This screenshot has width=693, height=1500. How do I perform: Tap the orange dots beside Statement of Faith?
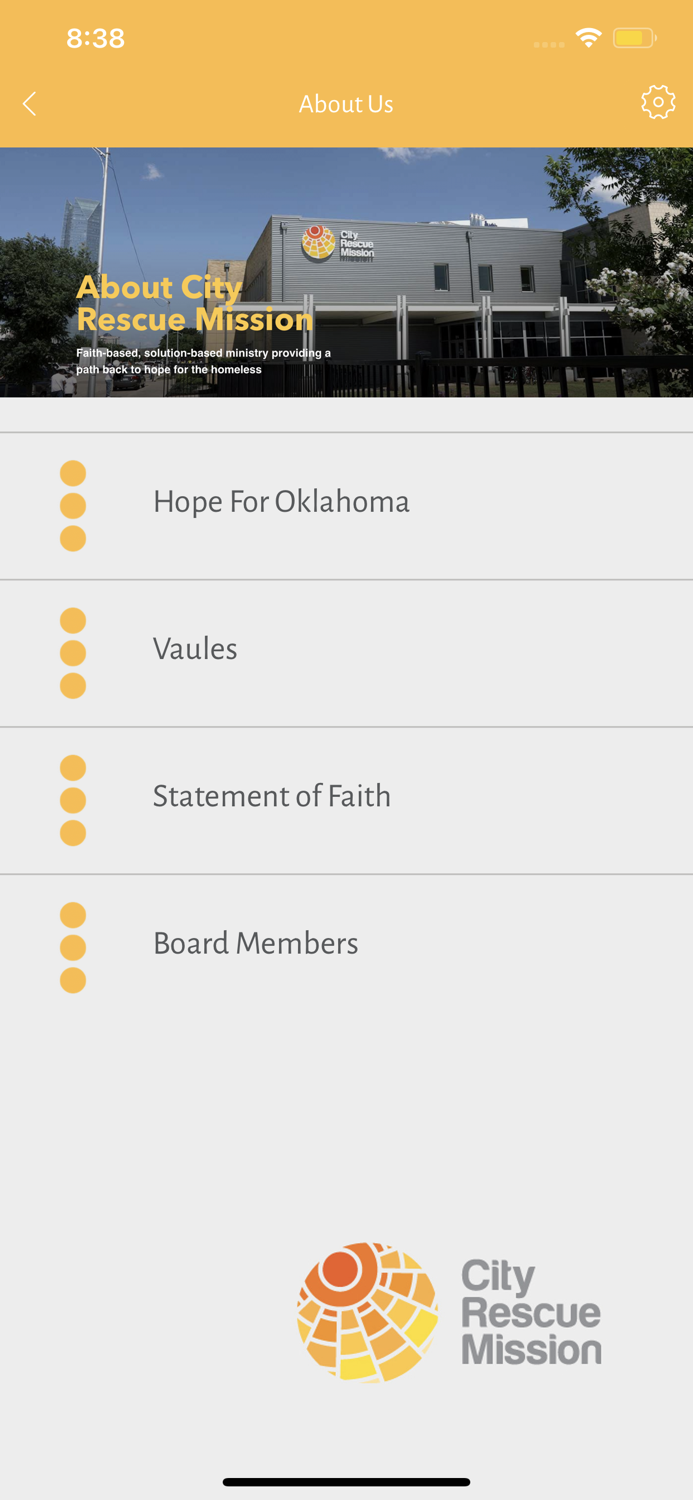(x=73, y=798)
